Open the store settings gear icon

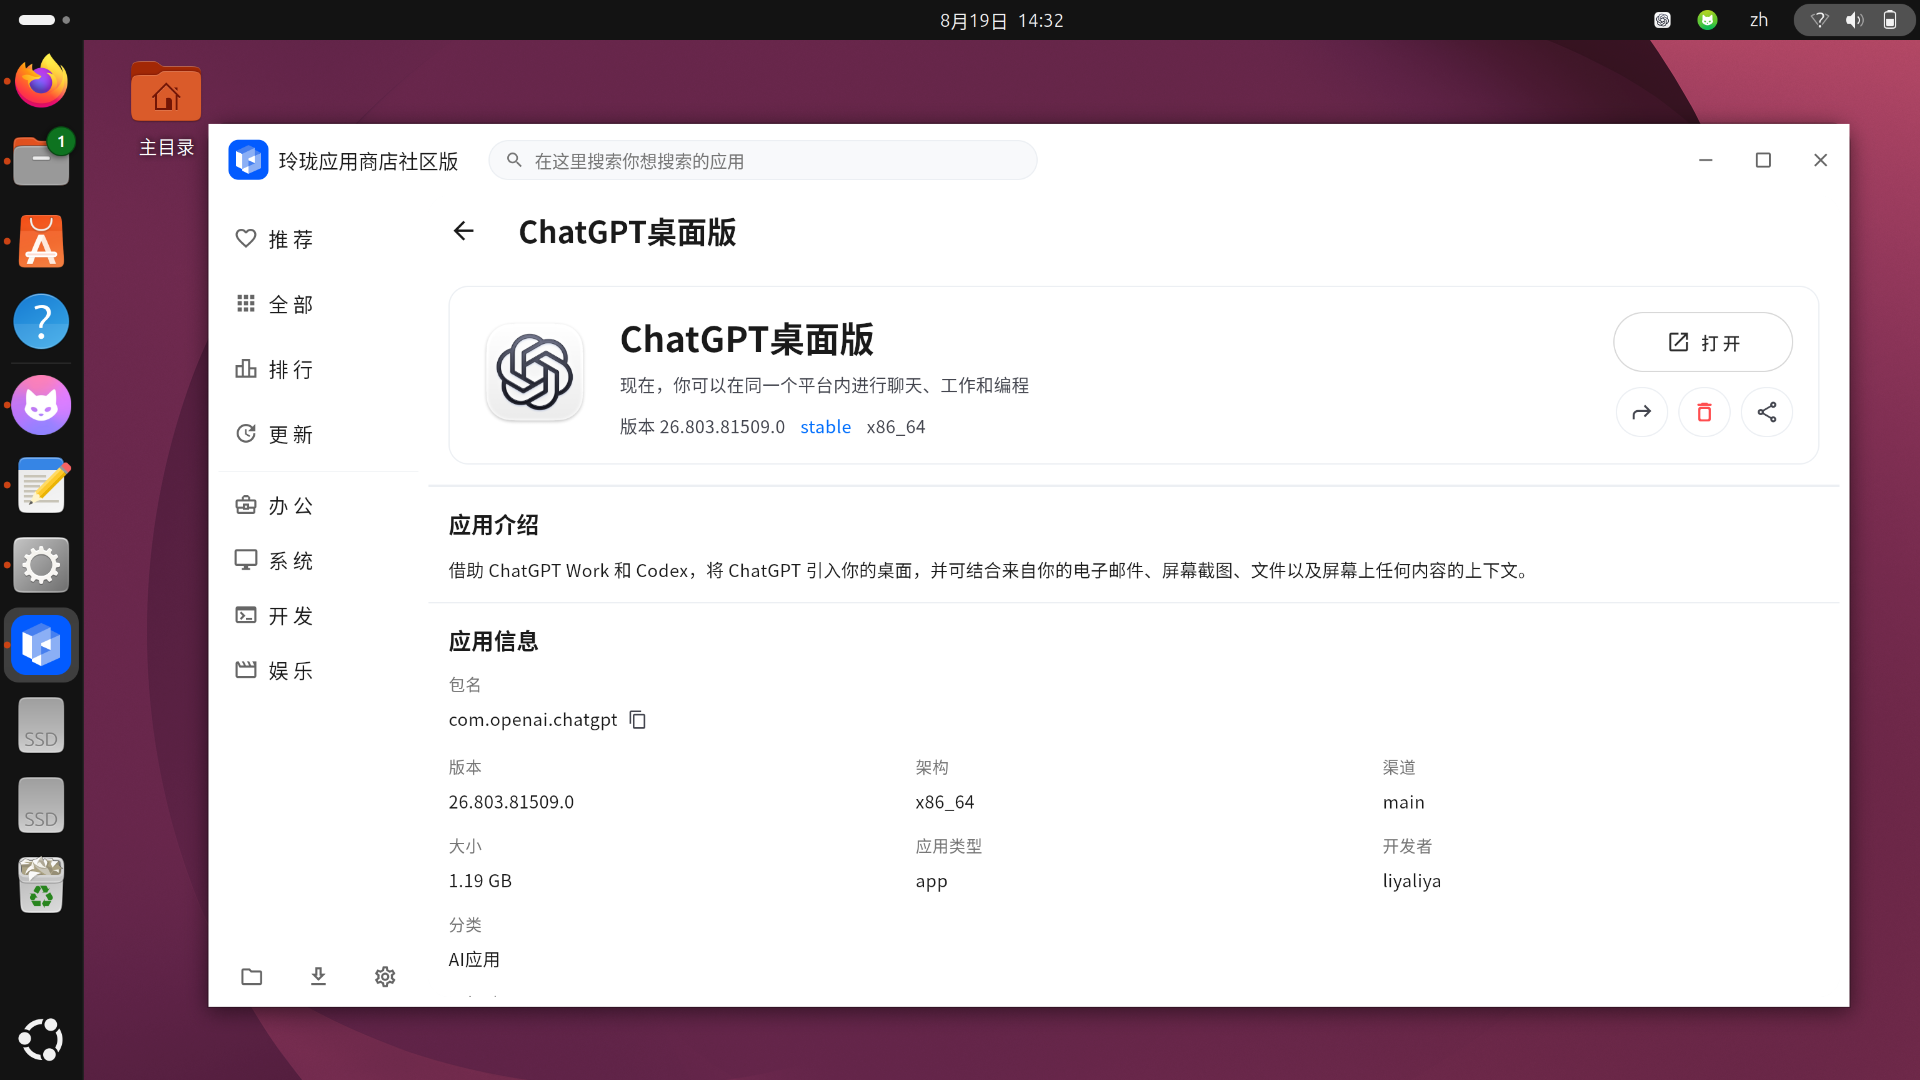tap(385, 976)
